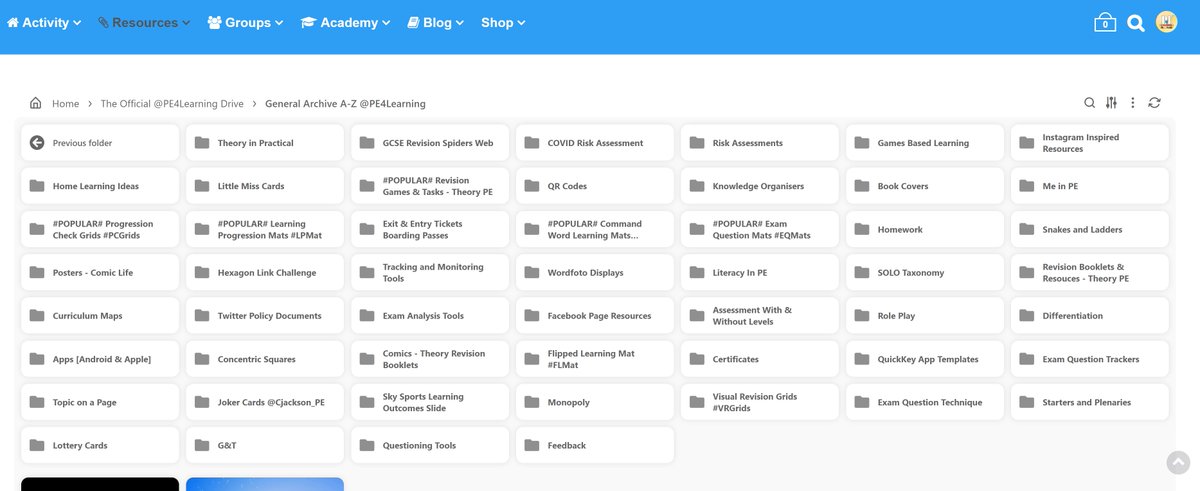Open Exam Analysis Tools folder
Screen dimensions: 1200x491
[x=430, y=315]
